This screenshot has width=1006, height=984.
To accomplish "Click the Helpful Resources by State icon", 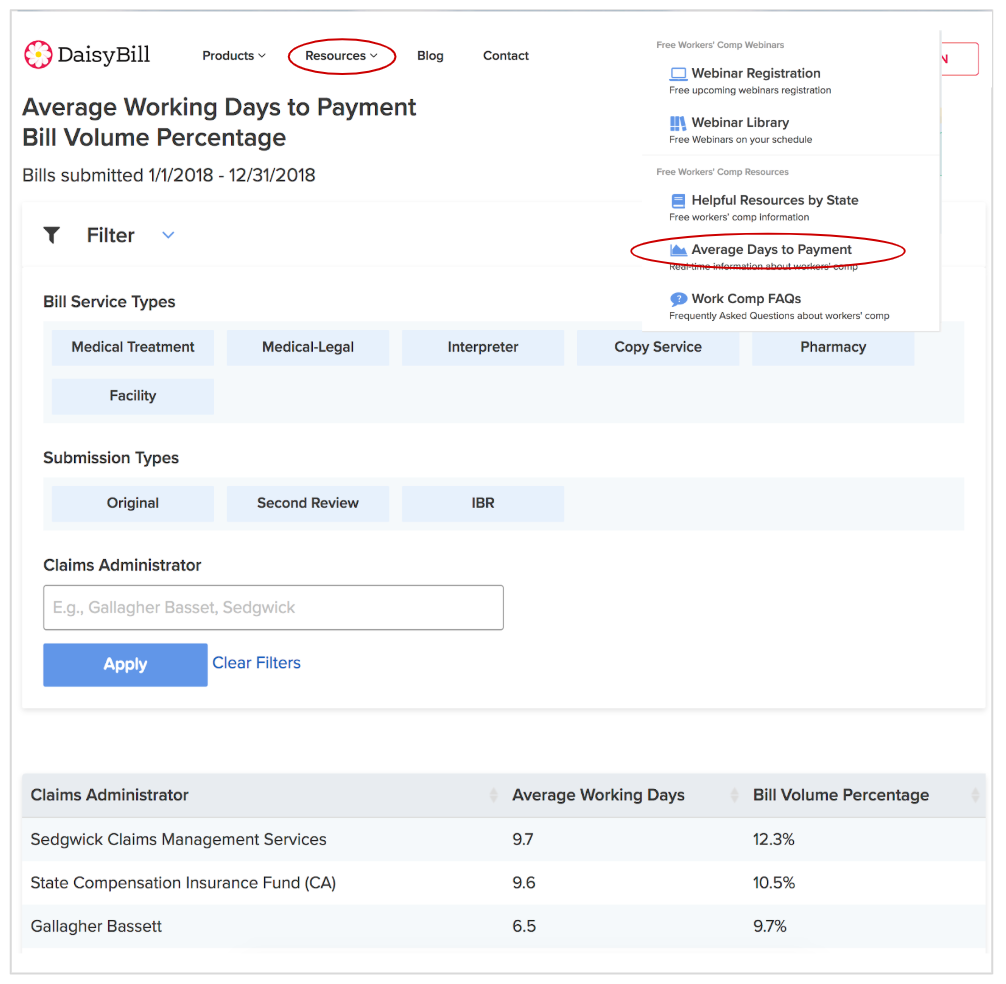I will (678, 201).
